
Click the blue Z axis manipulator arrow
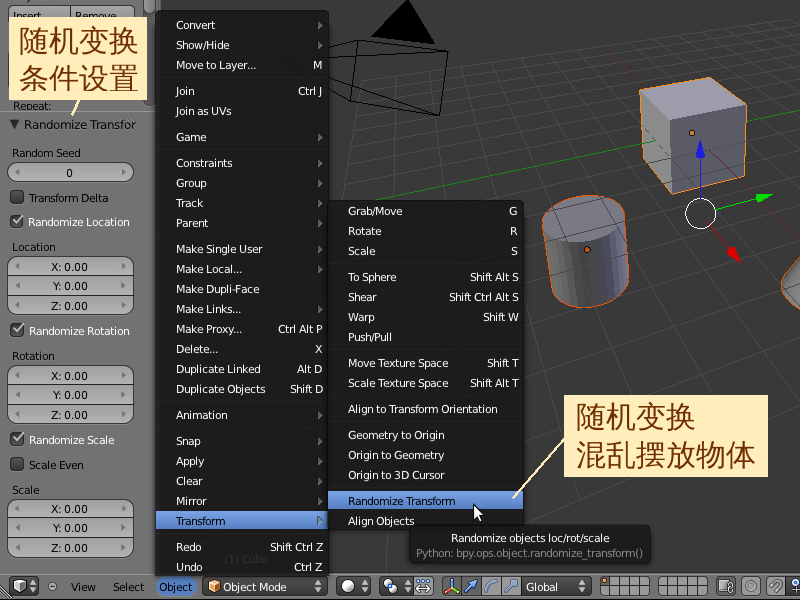[x=701, y=149]
